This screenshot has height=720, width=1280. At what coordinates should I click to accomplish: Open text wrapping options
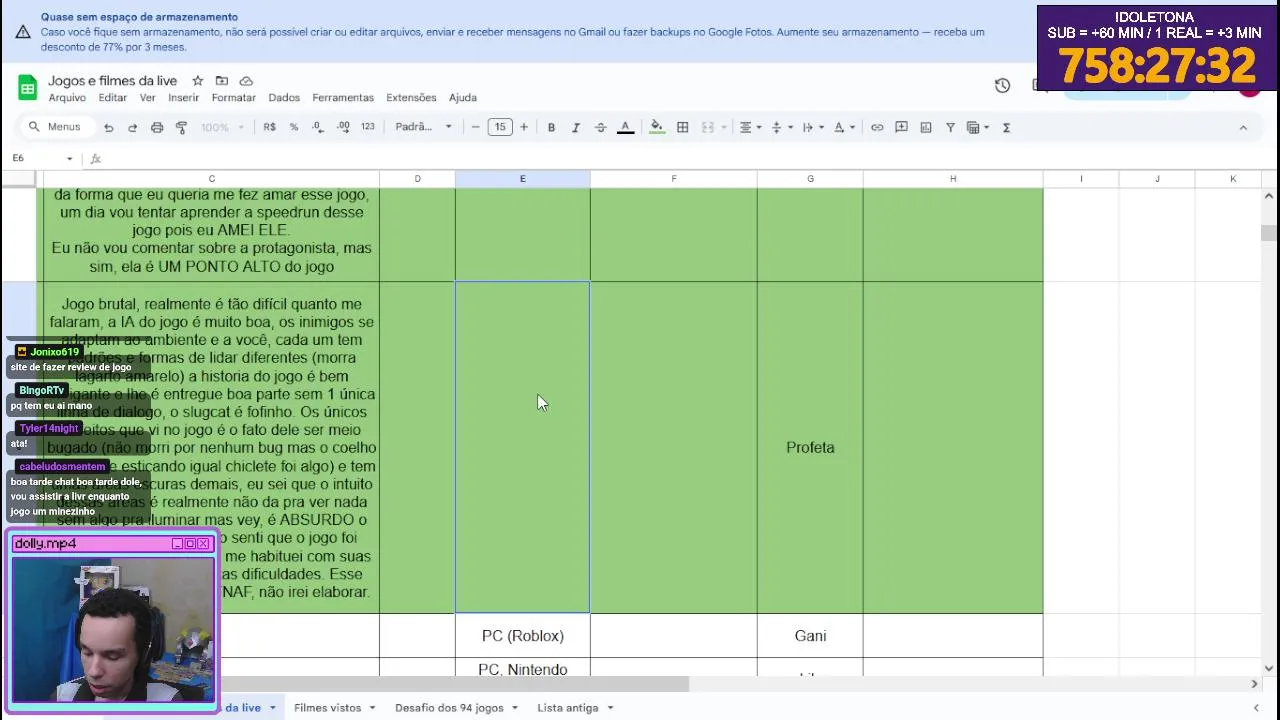tap(812, 127)
